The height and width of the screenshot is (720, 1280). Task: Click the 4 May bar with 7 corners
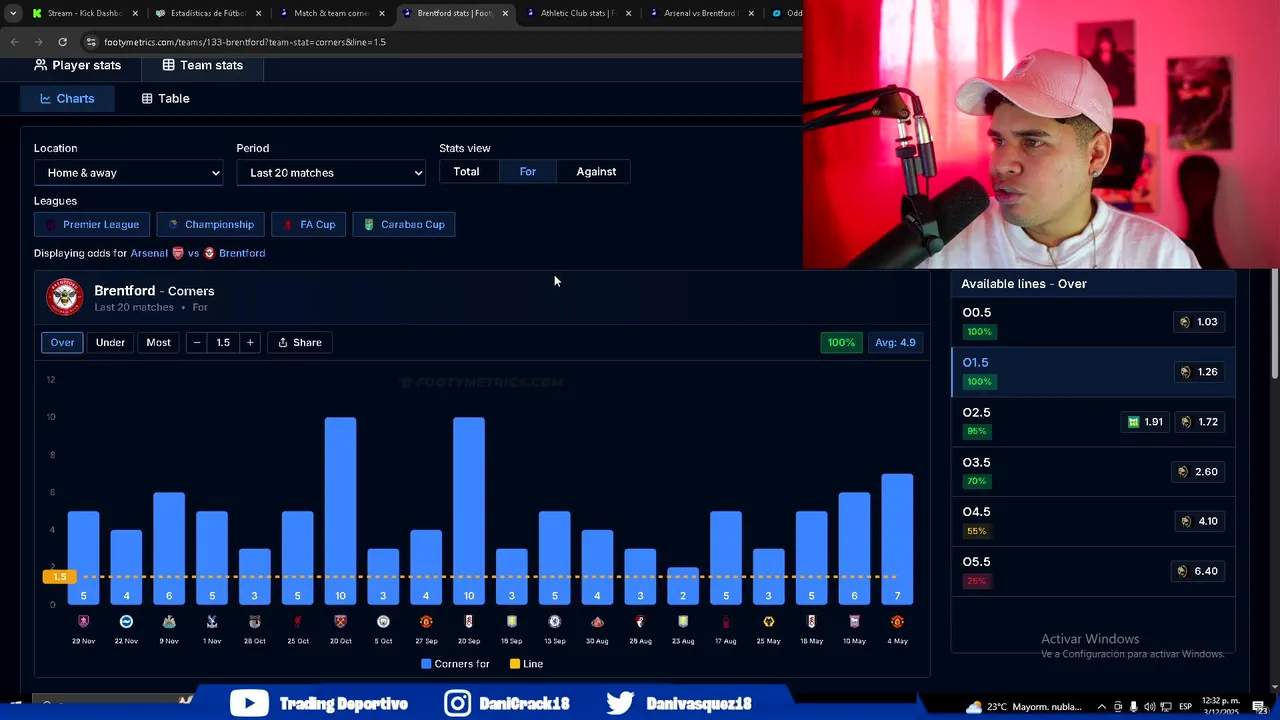[897, 539]
